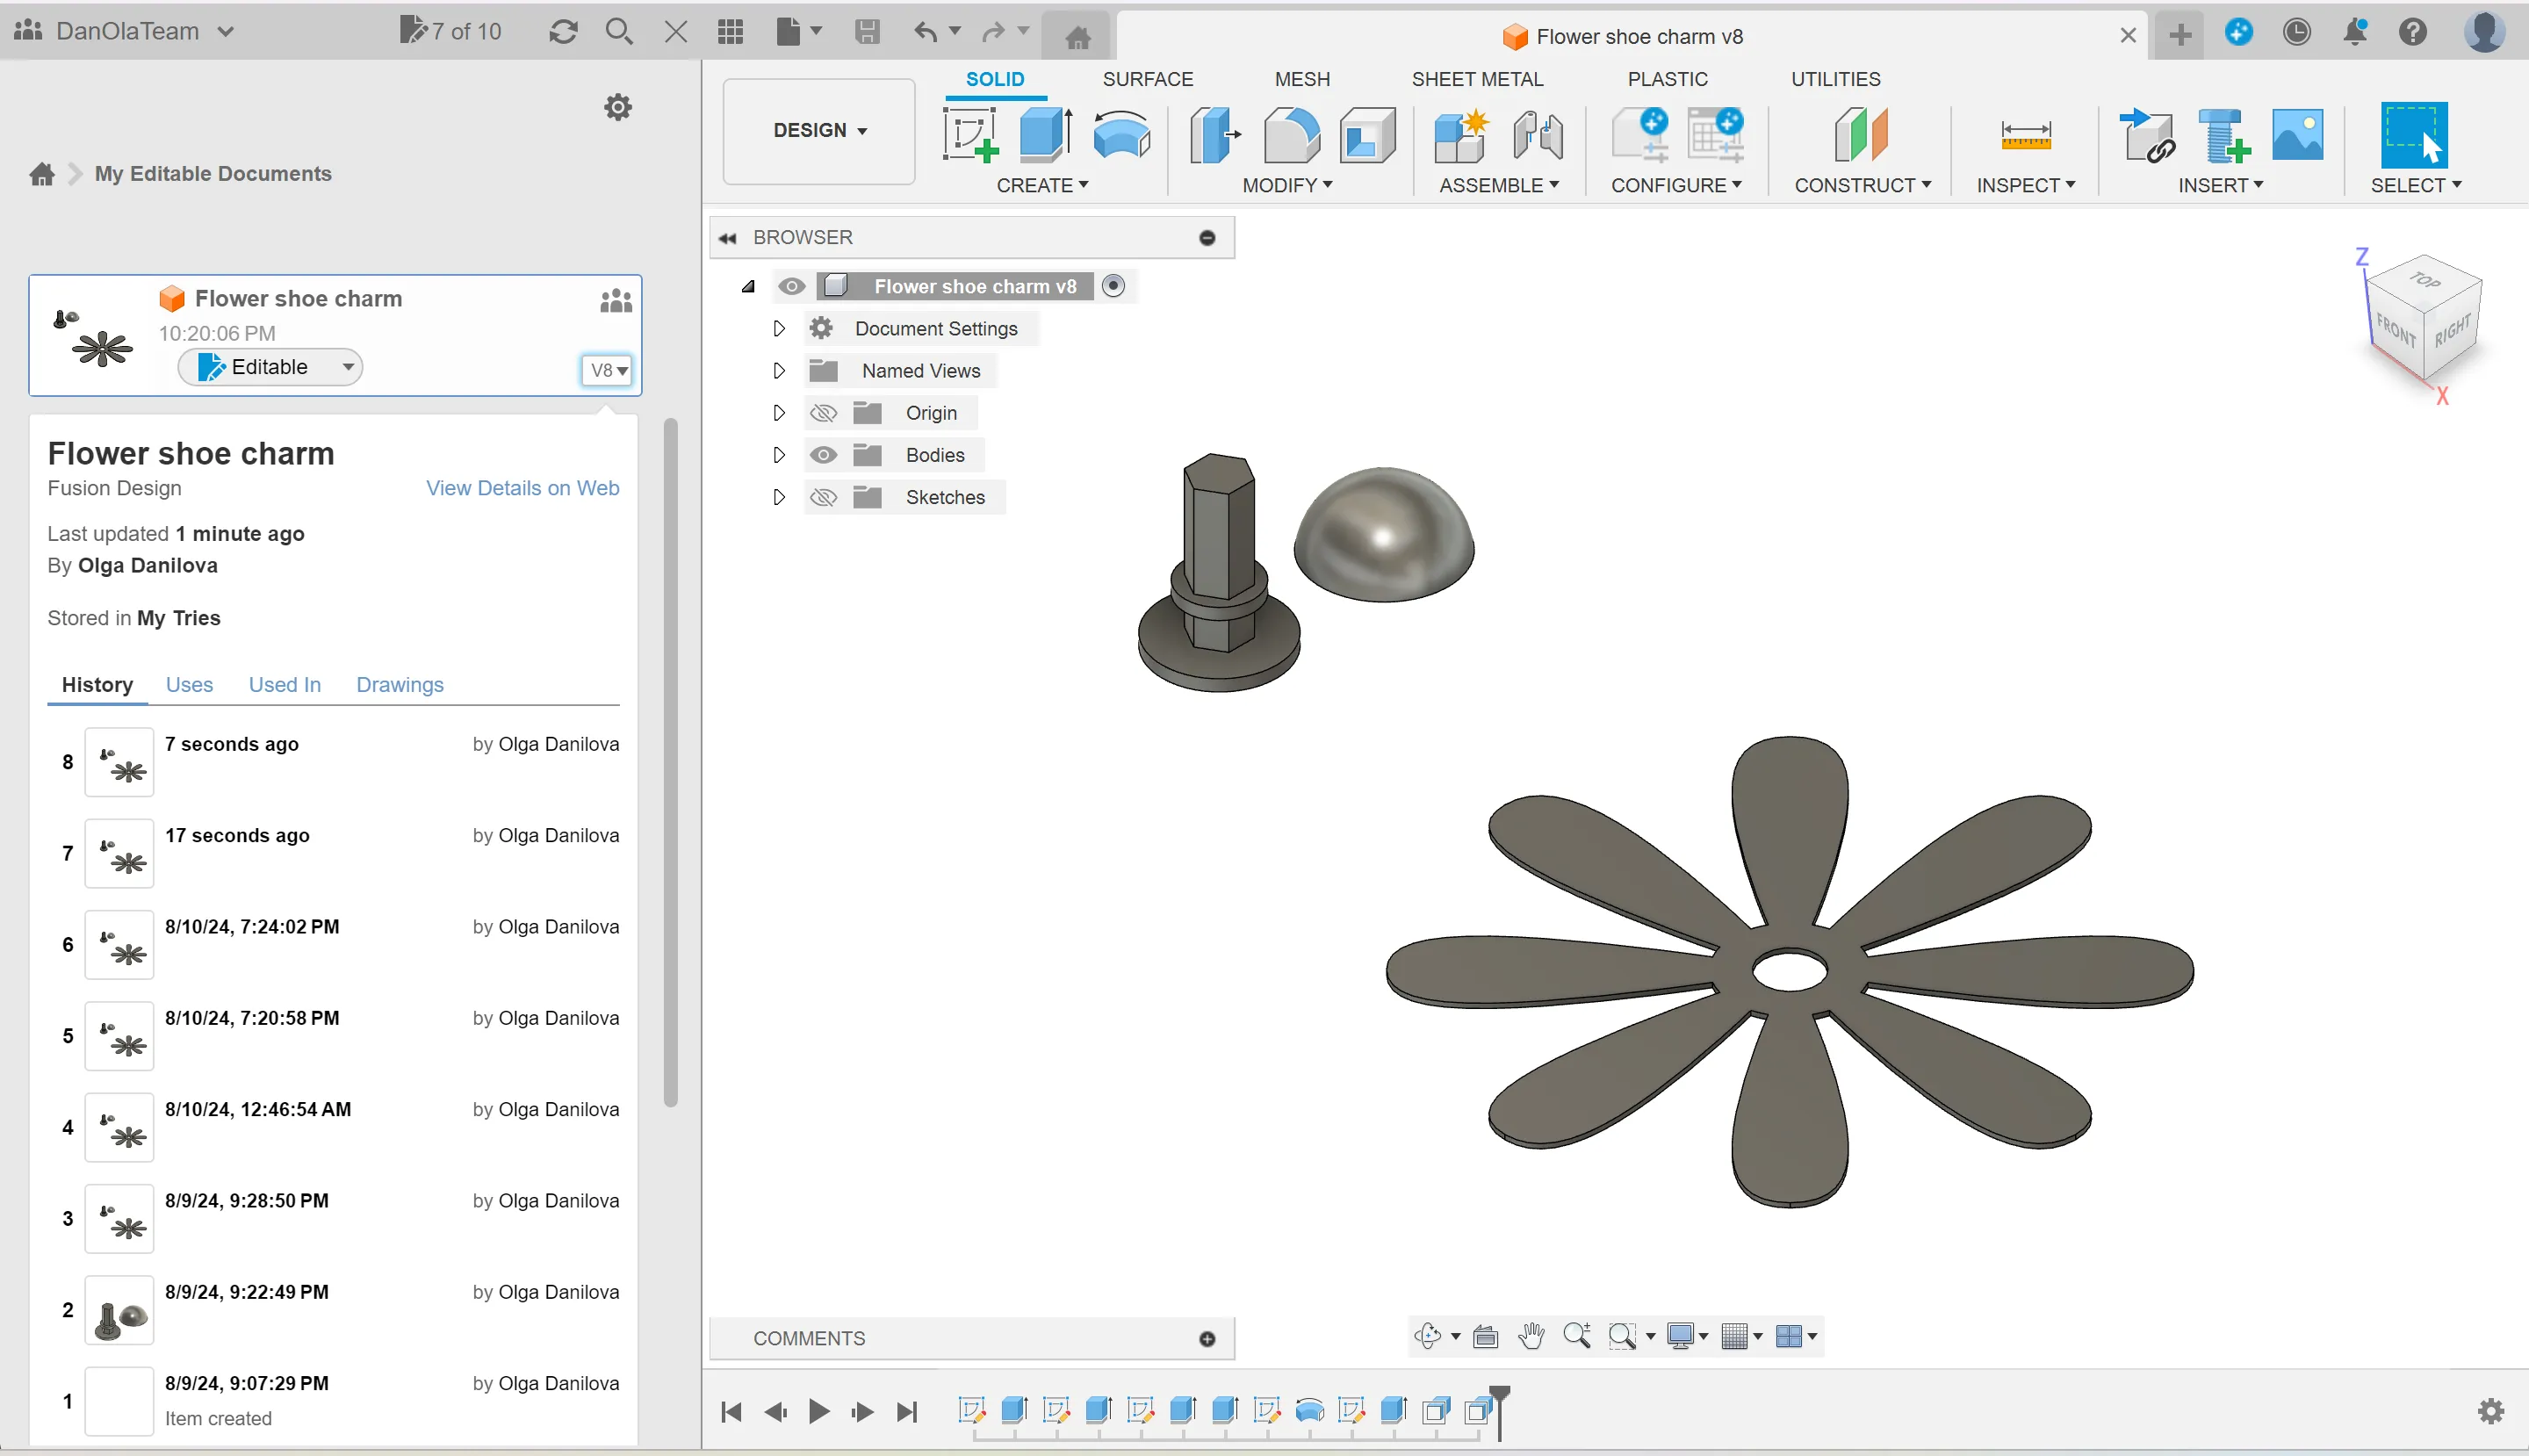The height and width of the screenshot is (1456, 2529).
Task: Open the job status clock icon
Action: pos(2296,32)
